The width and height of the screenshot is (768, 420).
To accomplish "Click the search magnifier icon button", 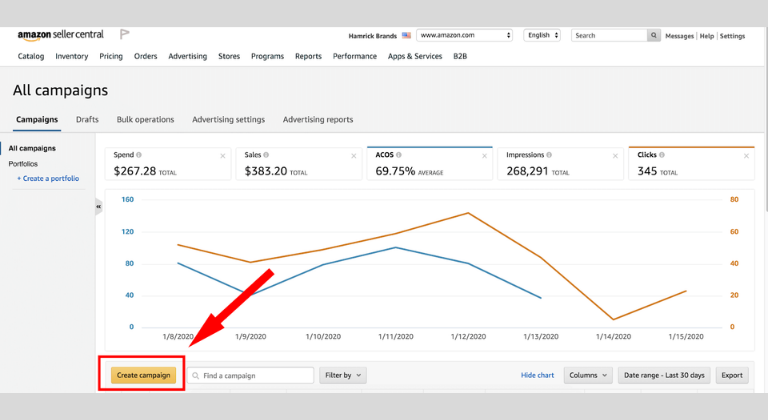I will pos(654,35).
